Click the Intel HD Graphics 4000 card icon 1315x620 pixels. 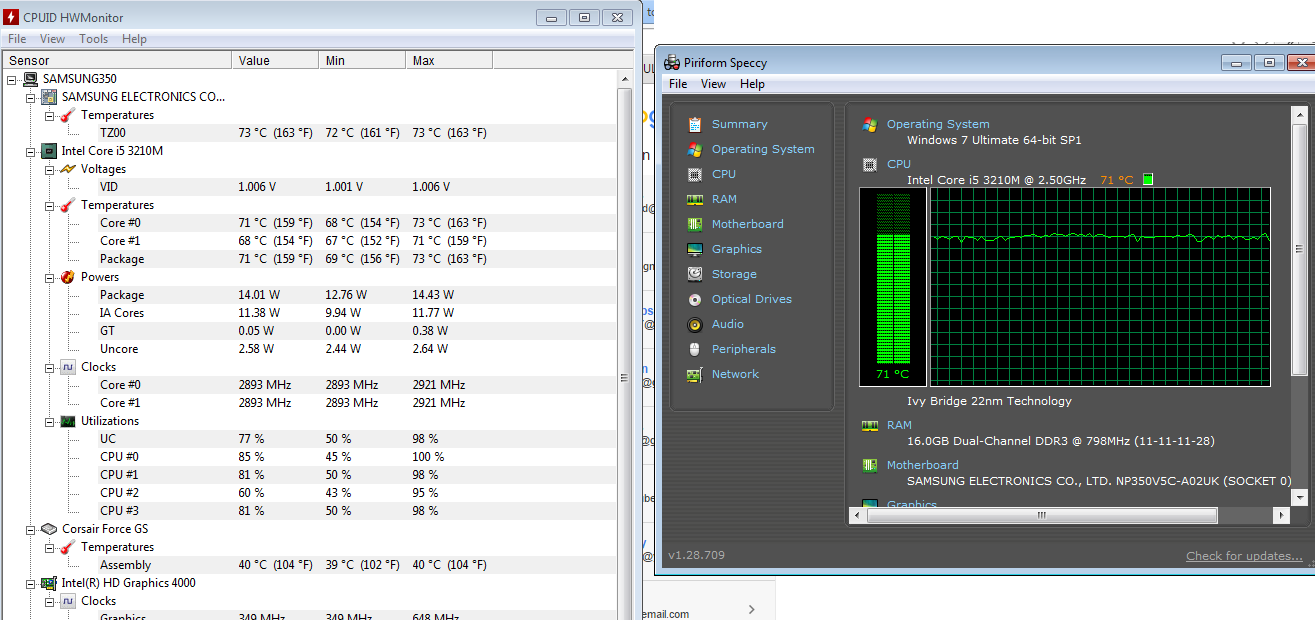click(49, 583)
